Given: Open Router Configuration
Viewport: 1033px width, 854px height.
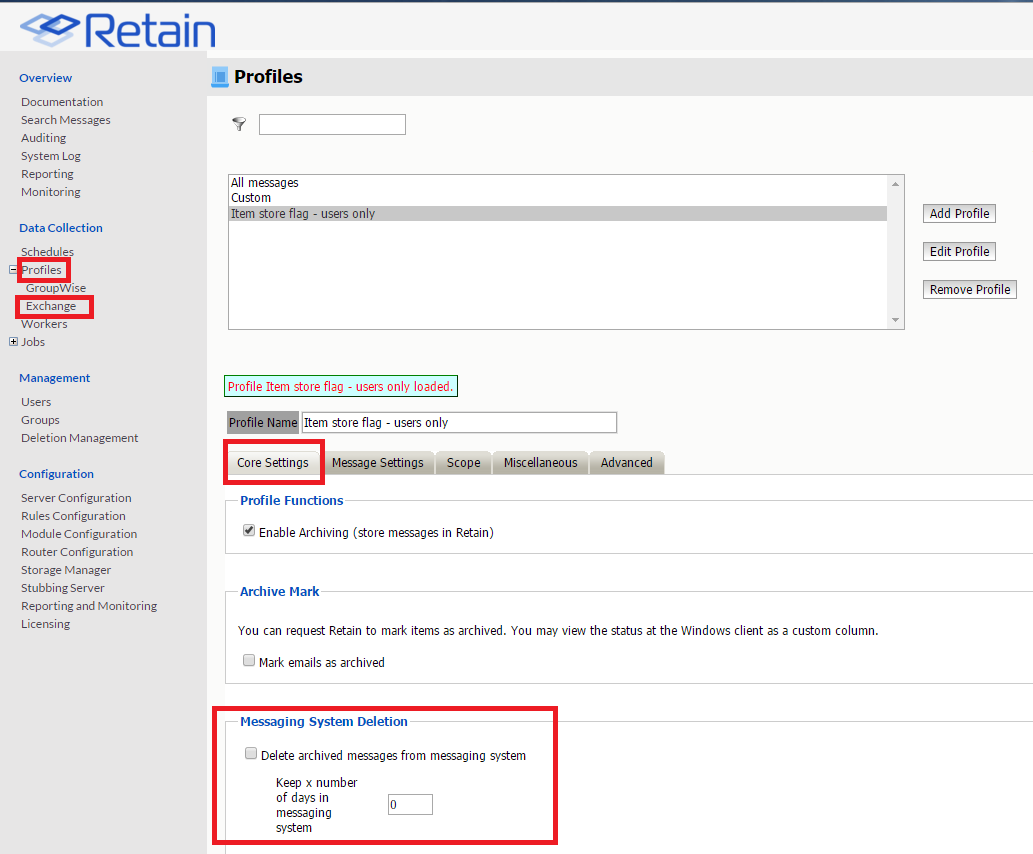Looking at the screenshot, I should [x=77, y=552].
